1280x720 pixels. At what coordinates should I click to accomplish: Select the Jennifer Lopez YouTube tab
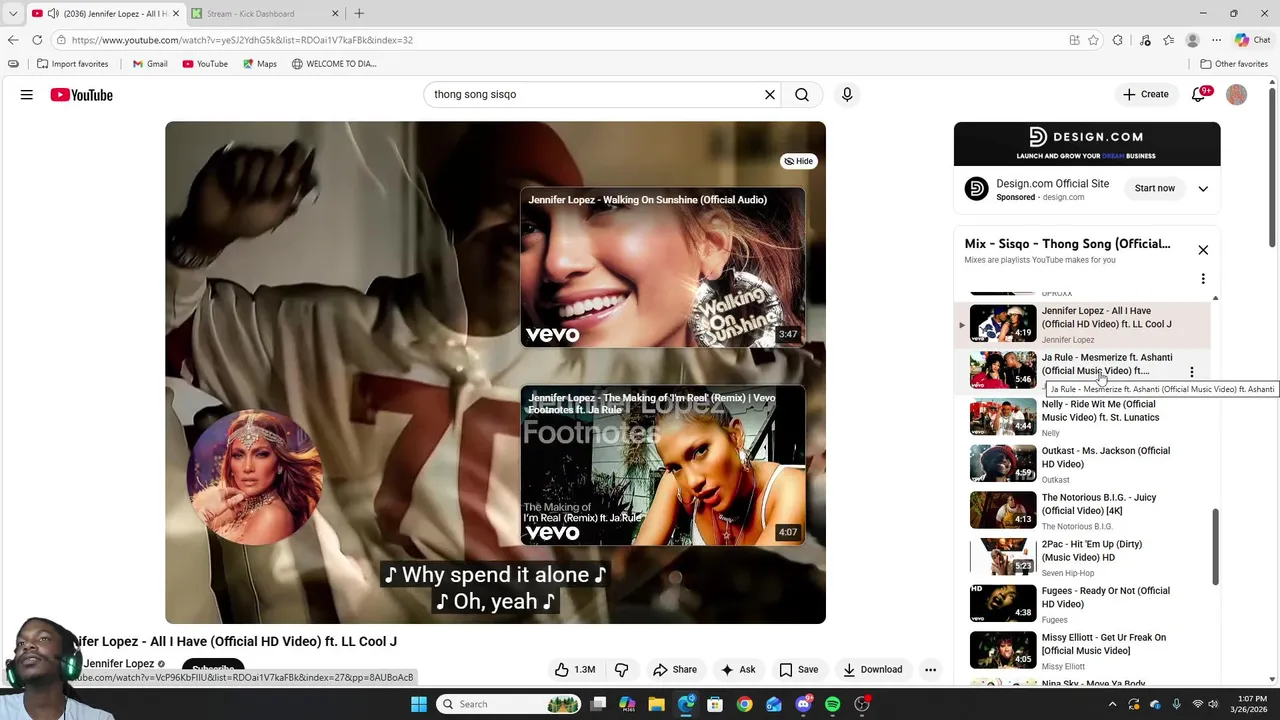pyautogui.click(x=105, y=14)
